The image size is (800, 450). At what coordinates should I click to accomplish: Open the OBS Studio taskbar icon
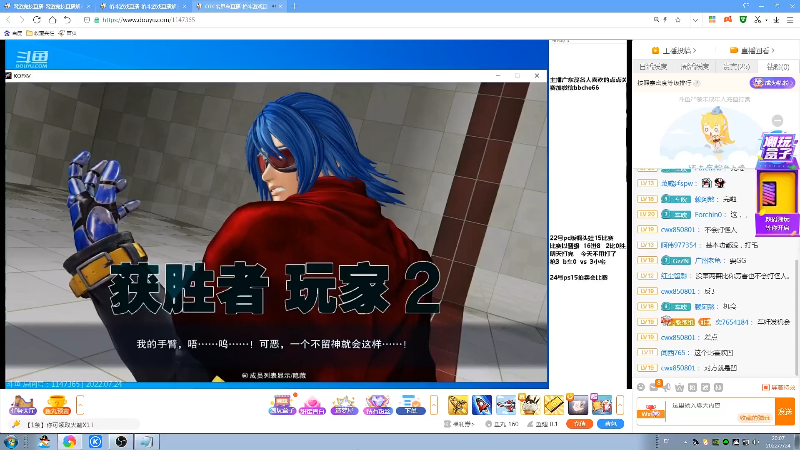[x=121, y=441]
